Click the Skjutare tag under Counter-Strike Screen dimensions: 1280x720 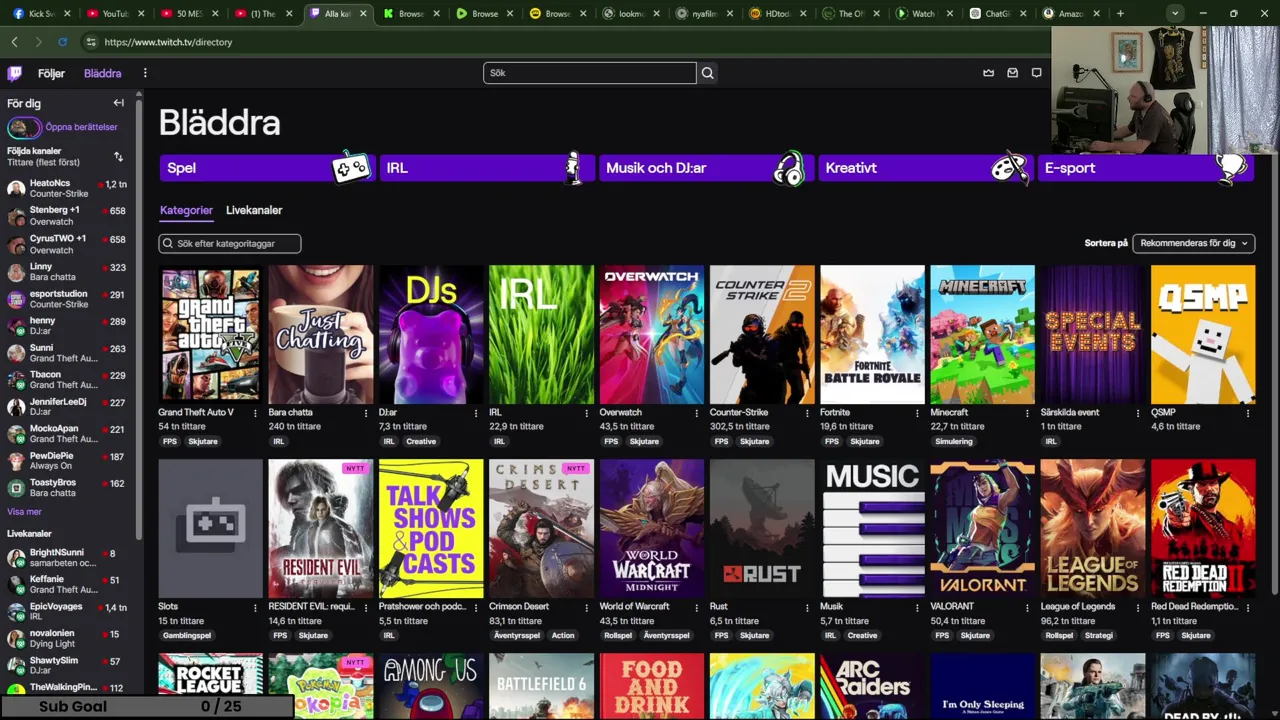point(755,441)
